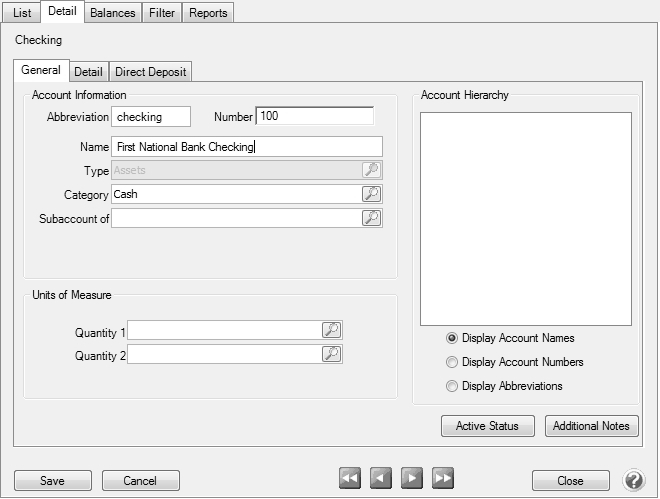Screen dimensions: 660x499
Task: Open the Quantity 1 lookup icon
Action: click(x=331, y=330)
